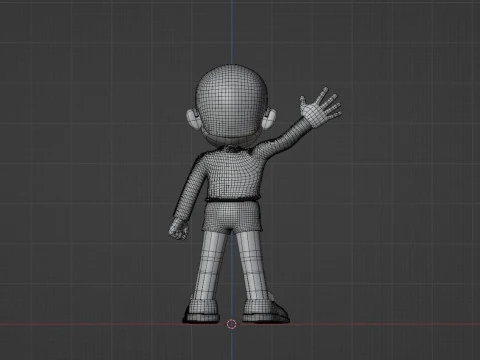480x360 pixels.
Task: Select the shoe with the dark shadow
Action: (x=265, y=312)
